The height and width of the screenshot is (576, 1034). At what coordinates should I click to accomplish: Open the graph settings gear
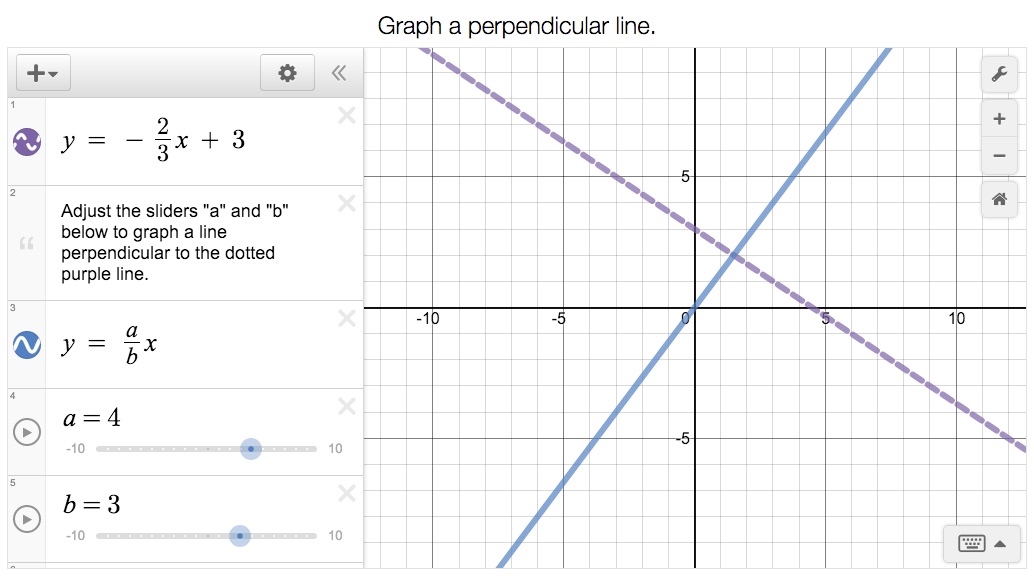(x=287, y=73)
